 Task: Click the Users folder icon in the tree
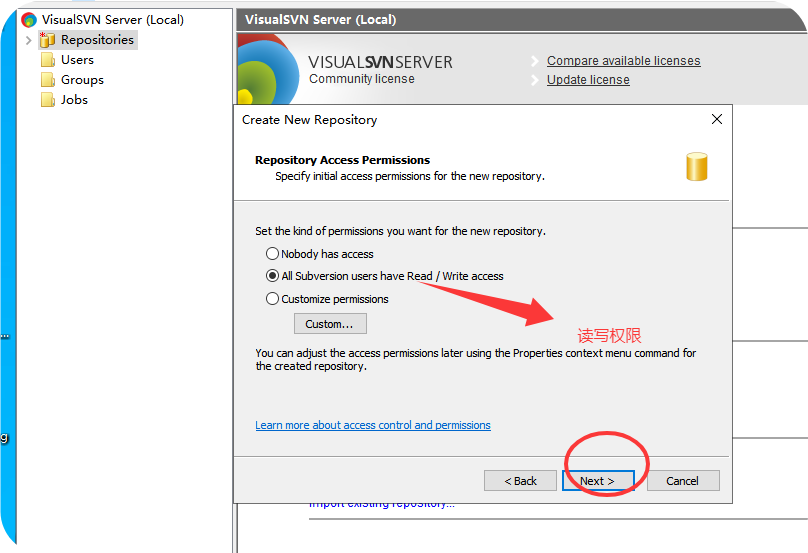pos(48,60)
